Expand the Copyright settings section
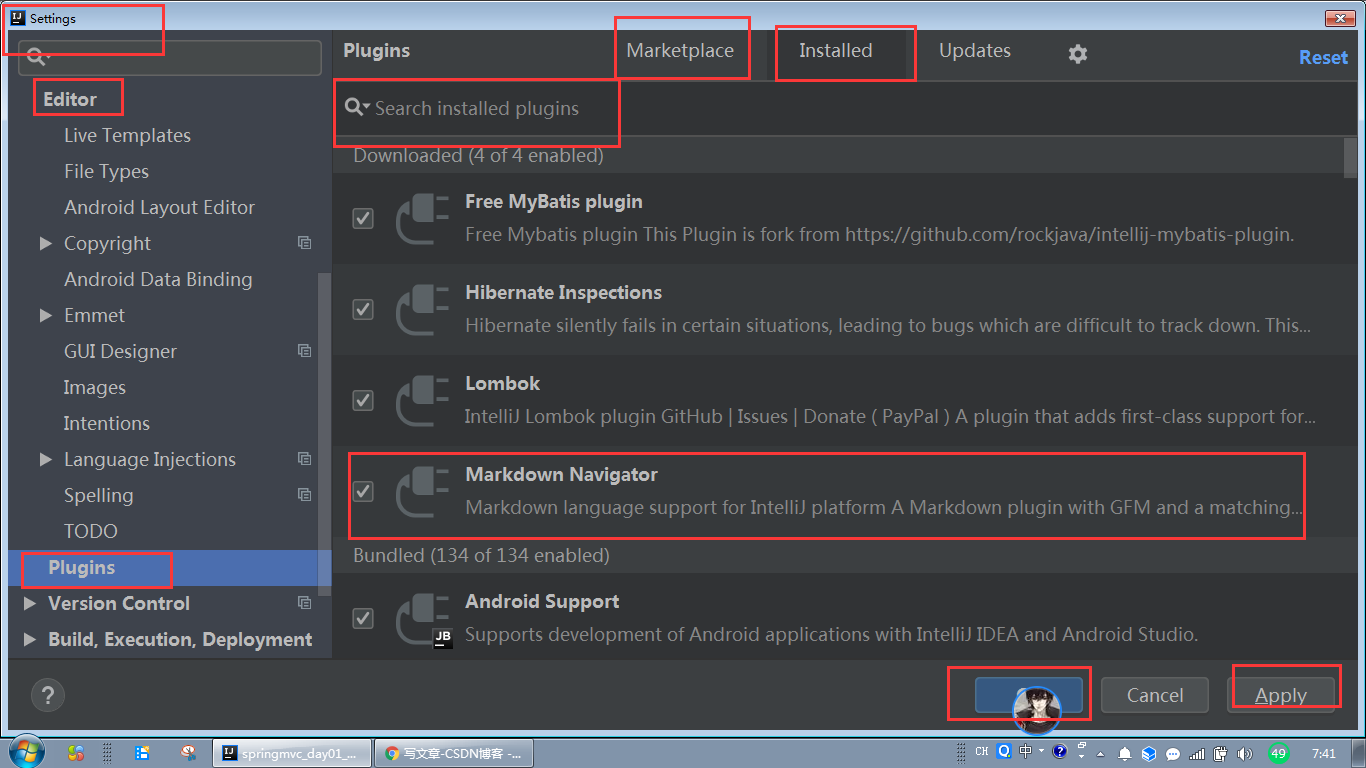The image size is (1366, 768). (x=45, y=243)
